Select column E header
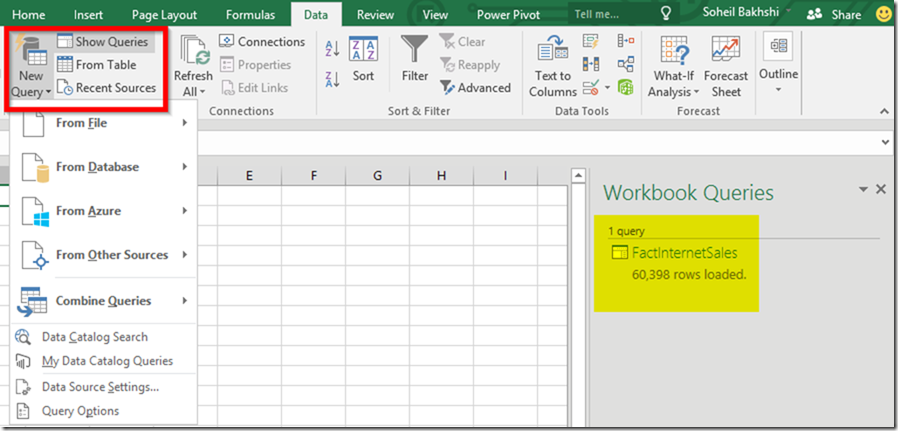Viewport: 898px width, 431px height. point(249,176)
